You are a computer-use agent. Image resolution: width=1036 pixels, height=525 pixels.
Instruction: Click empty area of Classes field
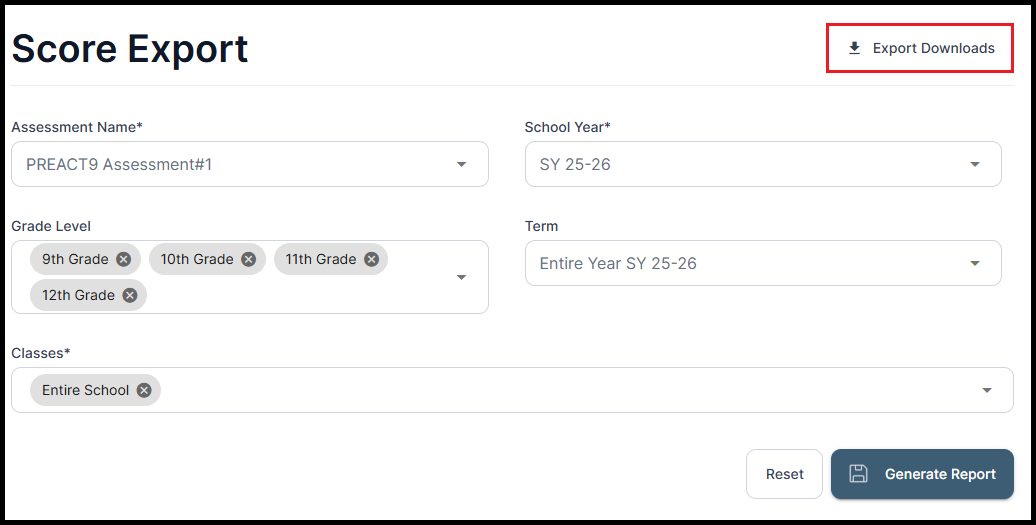pos(560,390)
